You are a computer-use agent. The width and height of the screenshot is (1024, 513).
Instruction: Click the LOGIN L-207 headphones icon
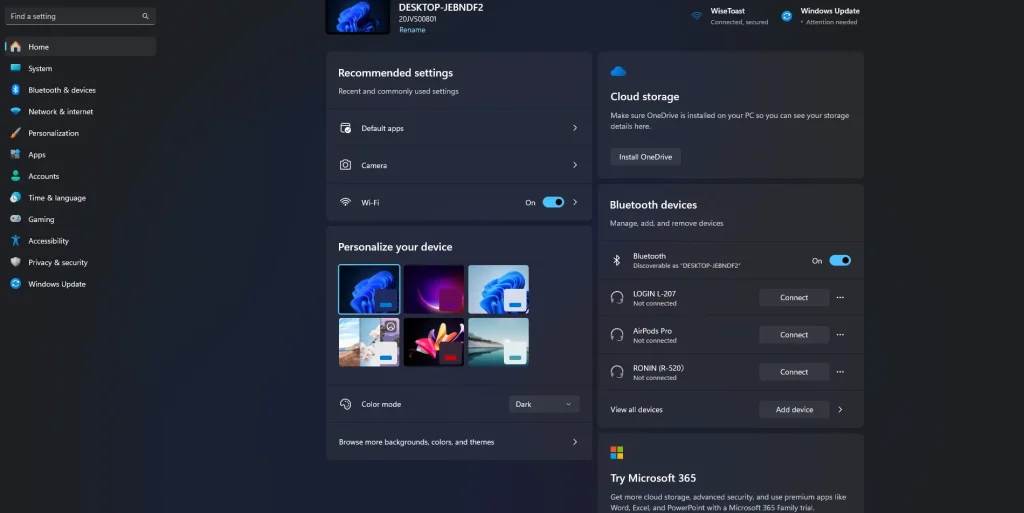616,298
